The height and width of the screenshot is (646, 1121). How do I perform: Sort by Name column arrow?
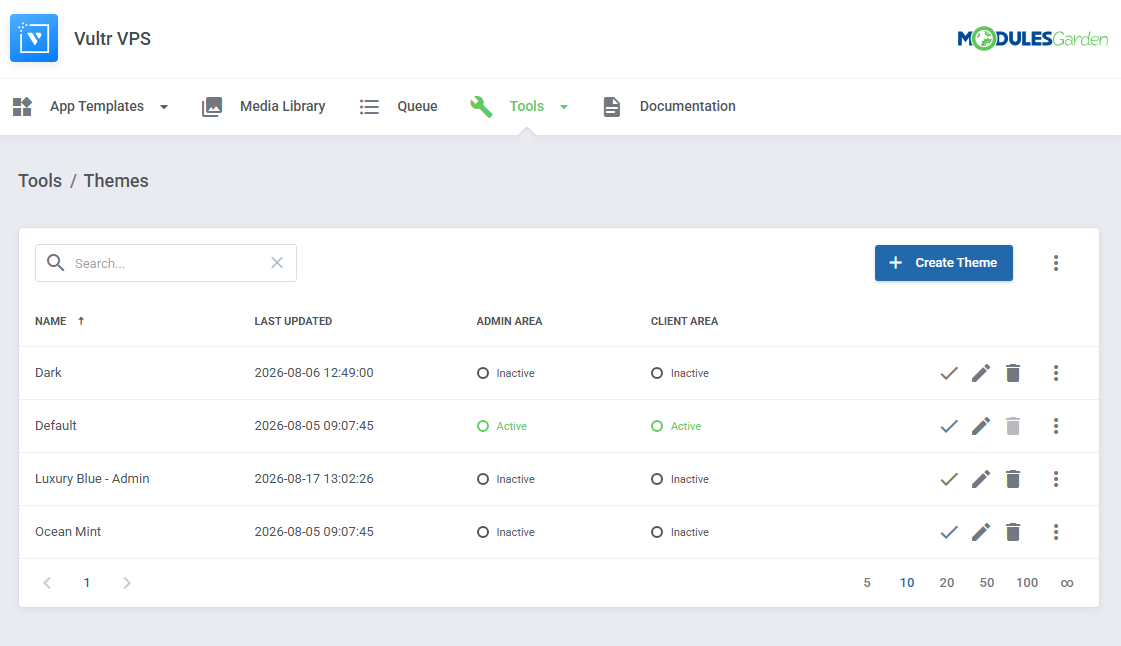pos(81,321)
